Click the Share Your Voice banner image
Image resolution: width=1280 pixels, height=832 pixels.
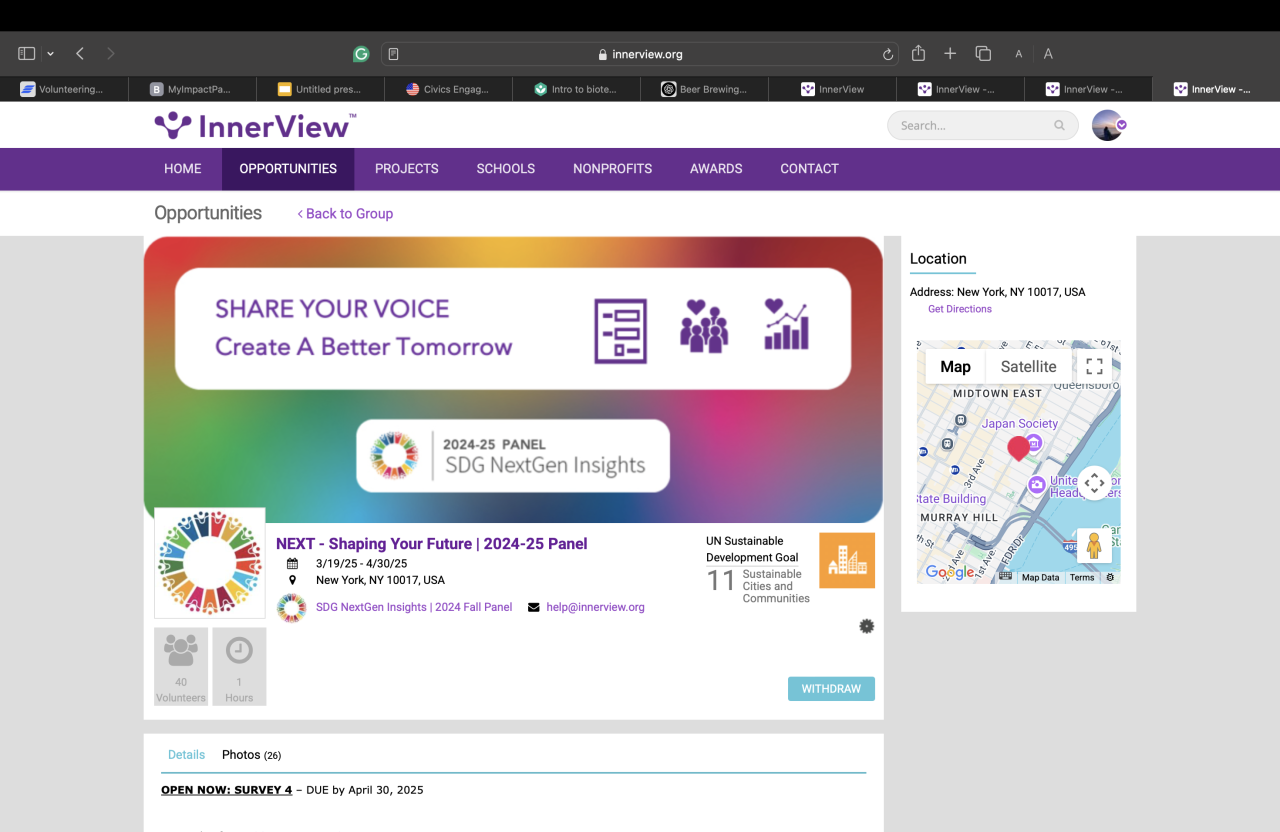pyautogui.click(x=513, y=380)
